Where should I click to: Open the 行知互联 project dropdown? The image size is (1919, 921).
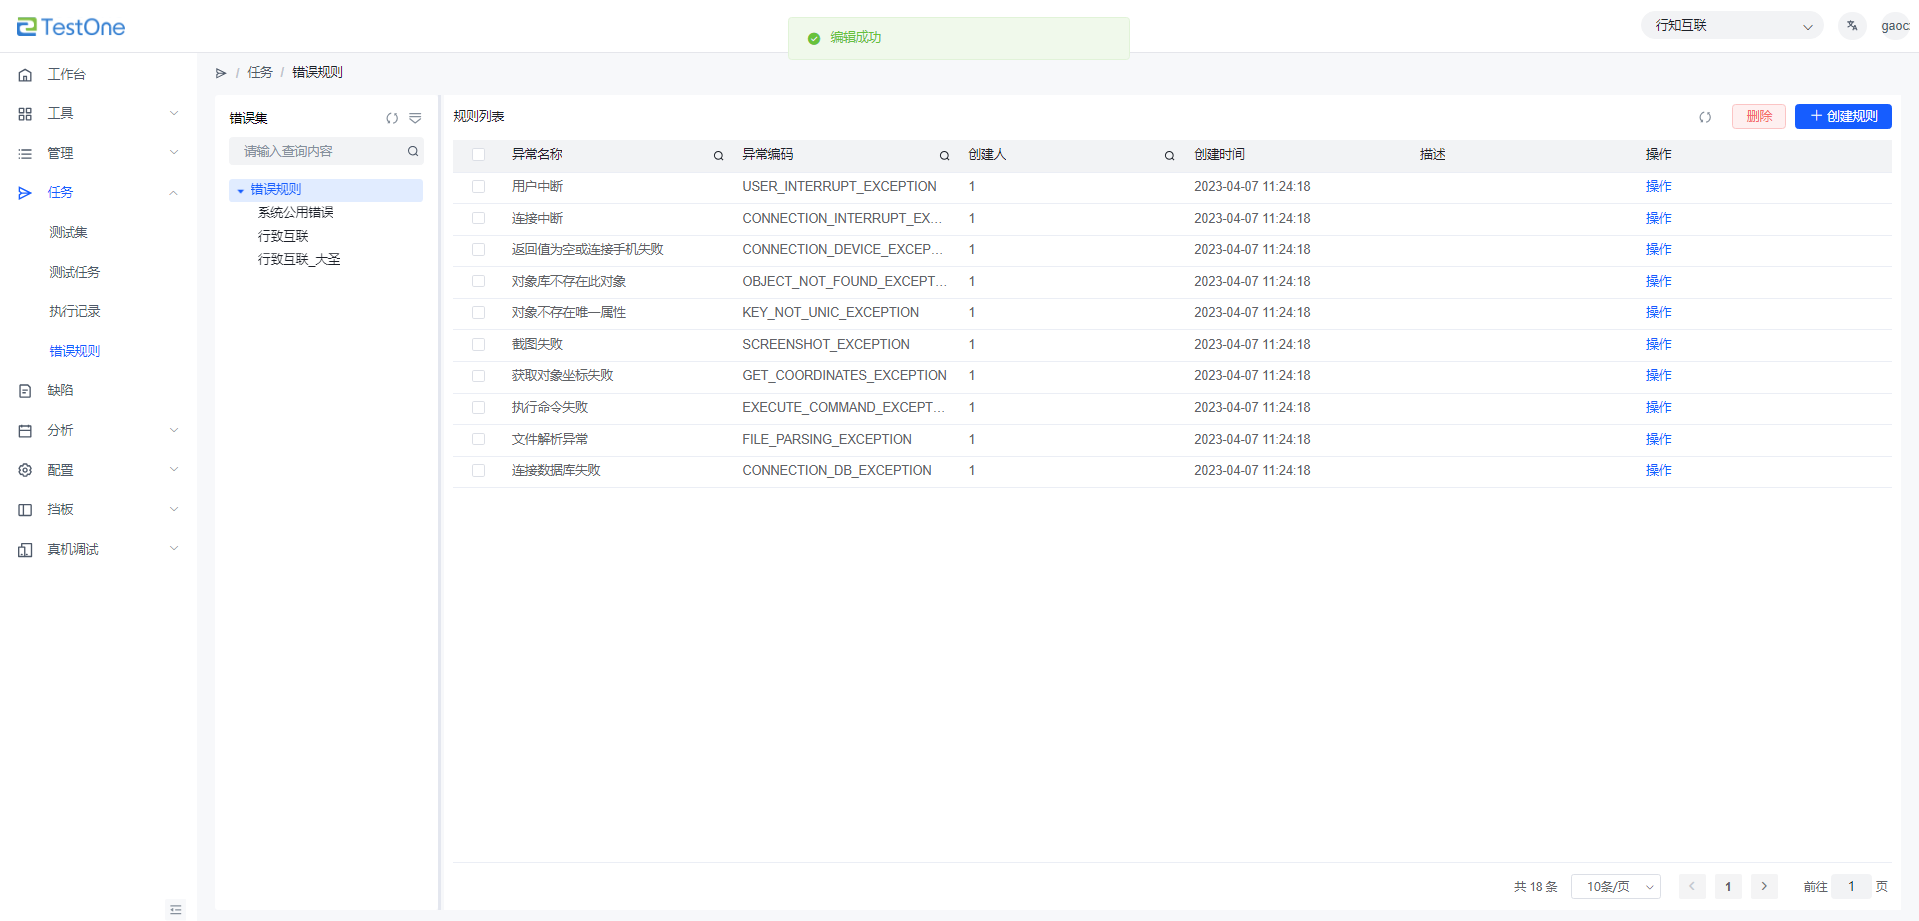(1732, 26)
